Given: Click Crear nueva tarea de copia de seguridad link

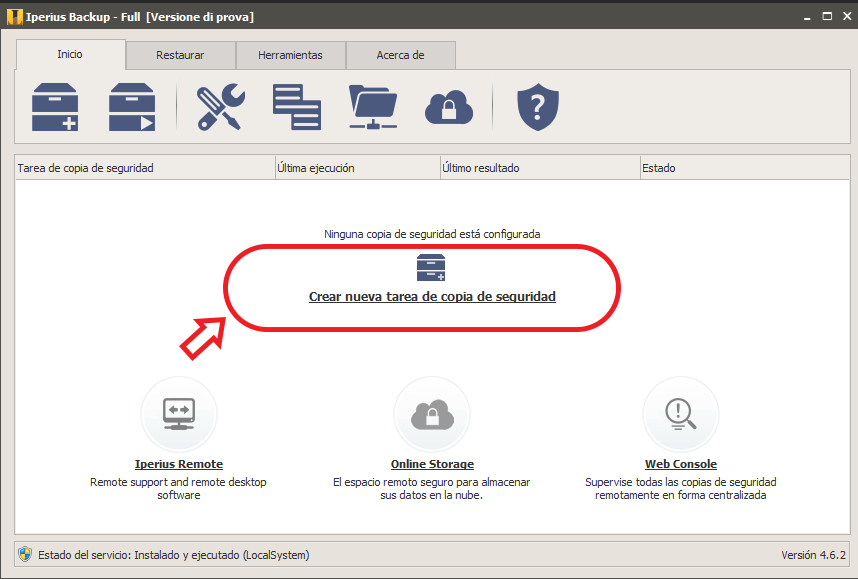Looking at the screenshot, I should 432,297.
